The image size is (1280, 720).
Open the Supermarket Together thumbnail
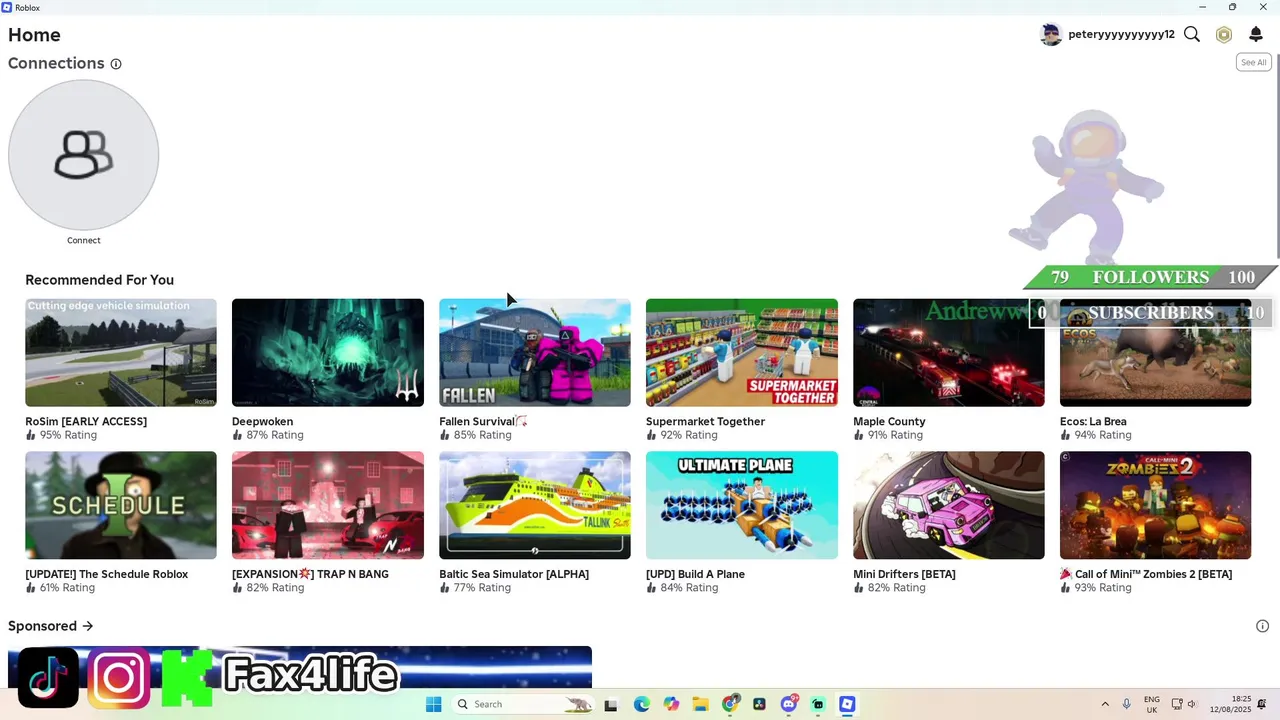pyautogui.click(x=742, y=352)
